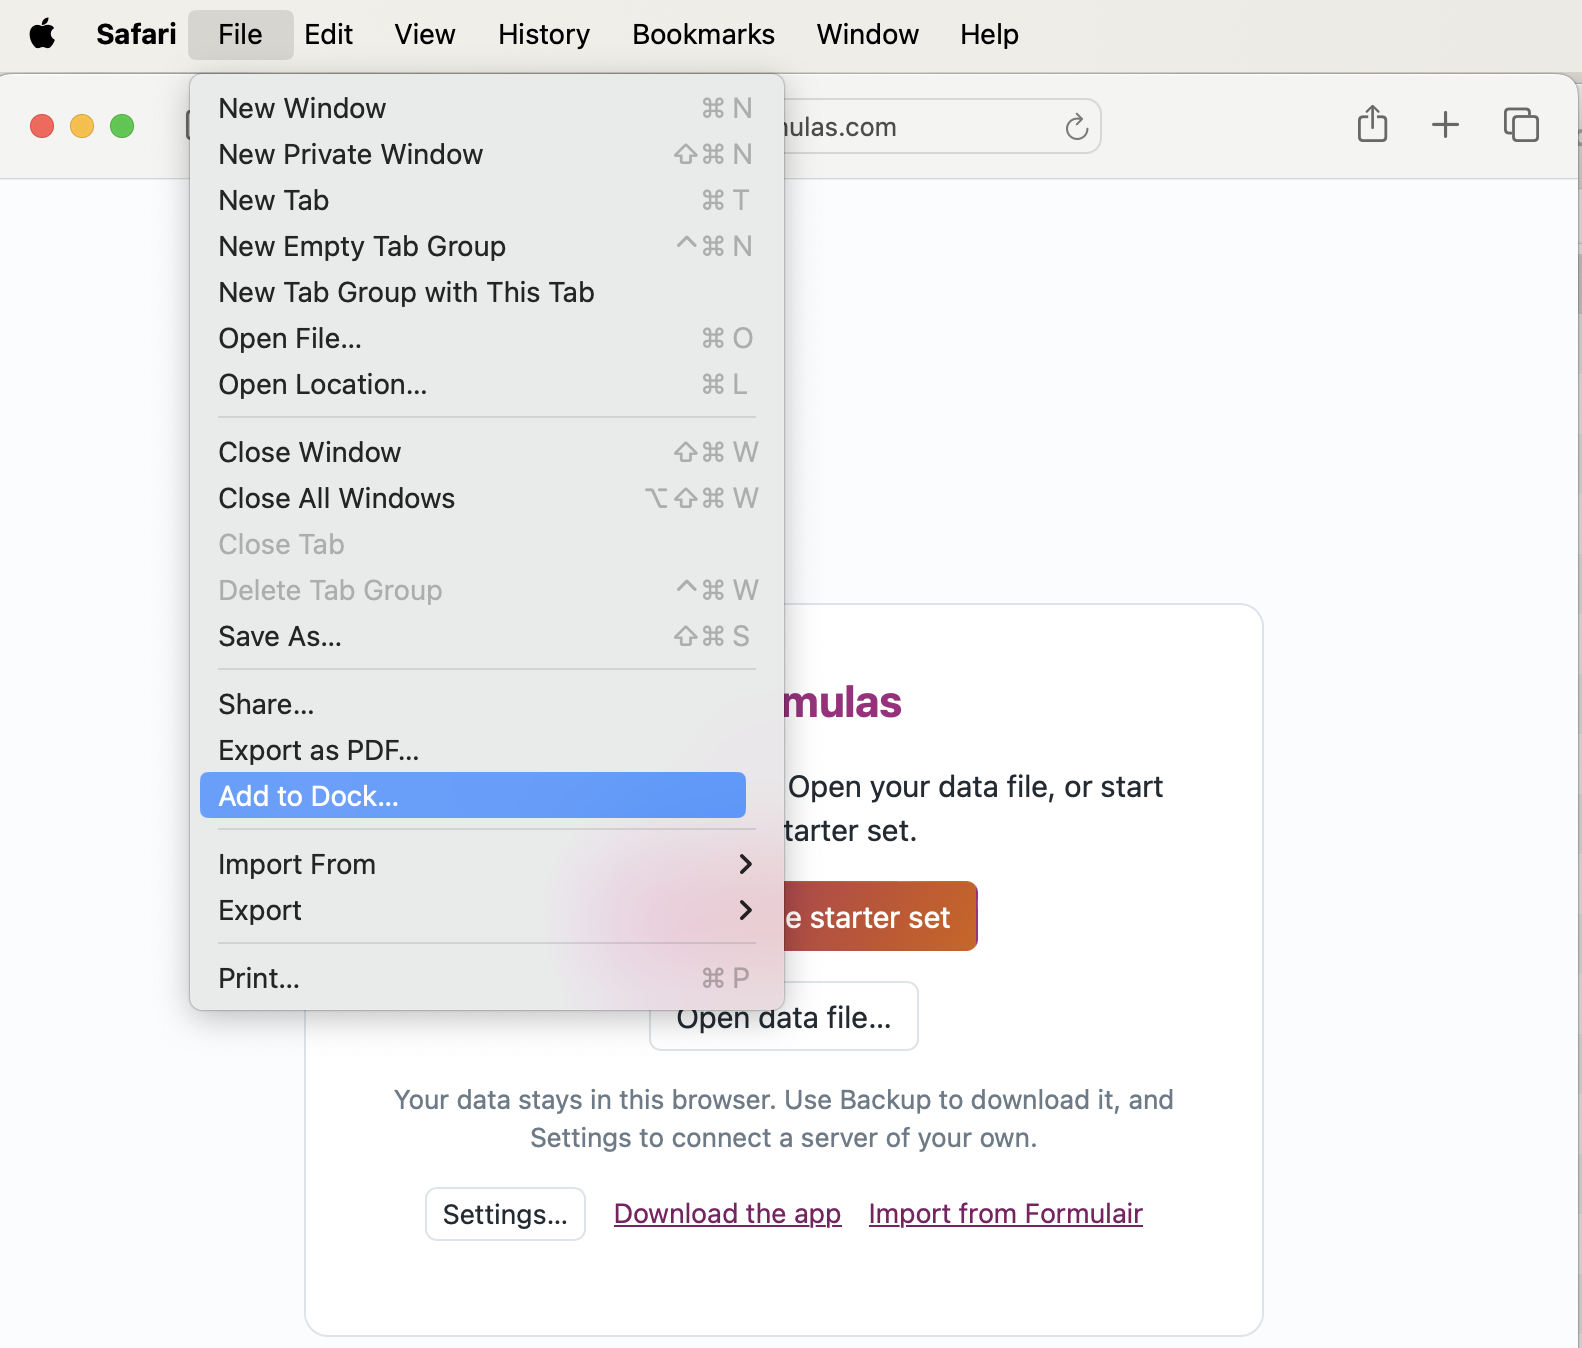The image size is (1582, 1348).
Task: Close the open File menu
Action: pos(240,34)
